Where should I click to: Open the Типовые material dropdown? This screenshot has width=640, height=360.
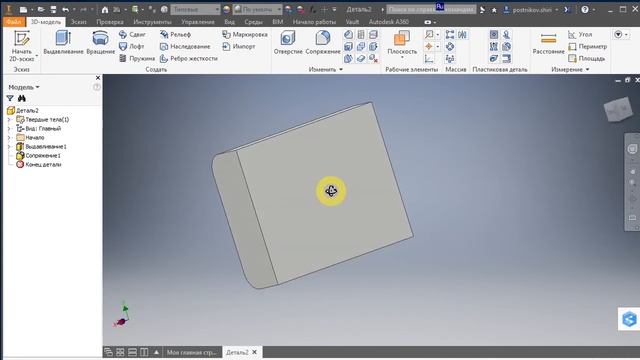click(x=195, y=9)
